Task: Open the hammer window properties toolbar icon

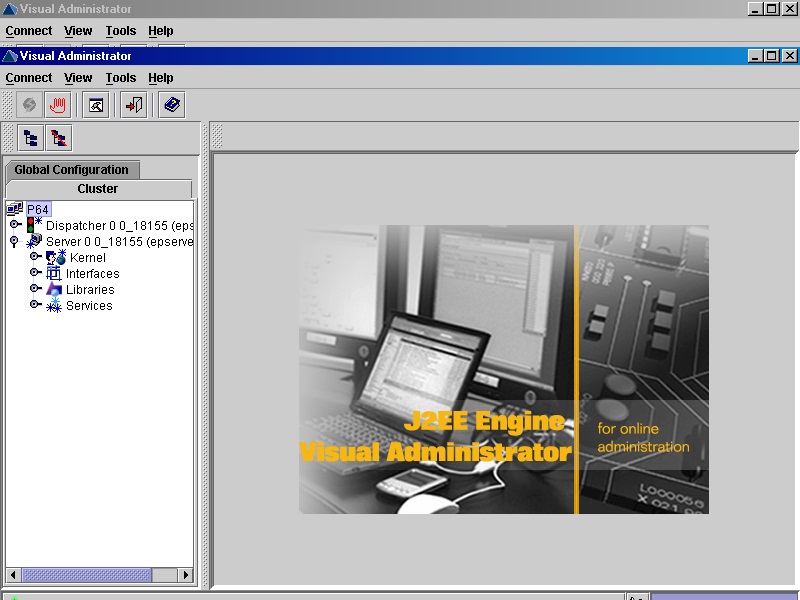Action: (x=96, y=105)
